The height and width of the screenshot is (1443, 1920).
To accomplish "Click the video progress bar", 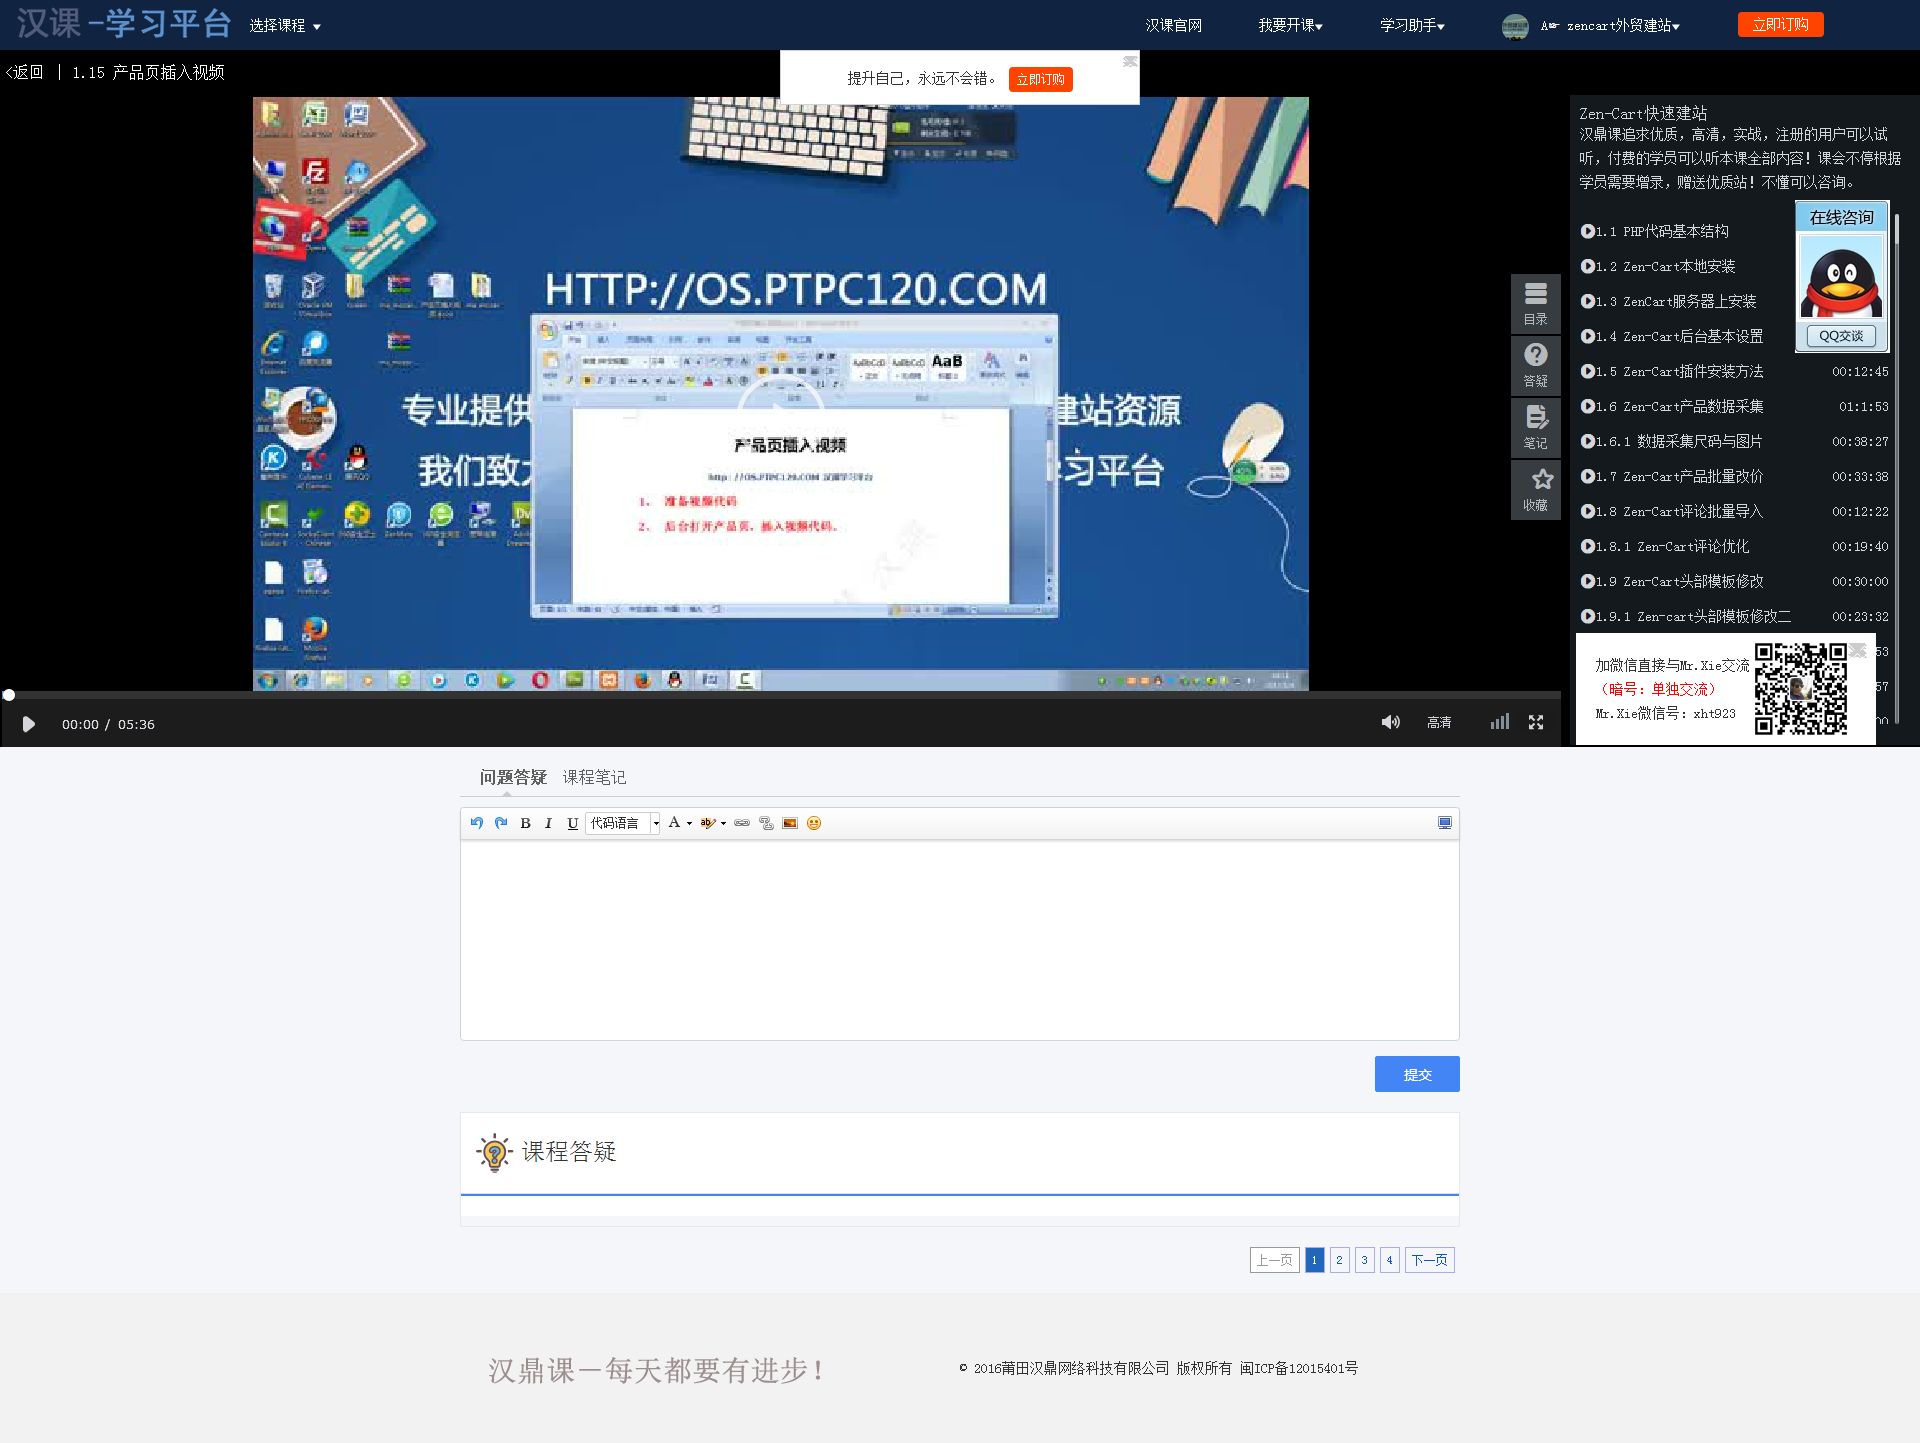I will click(x=780, y=695).
